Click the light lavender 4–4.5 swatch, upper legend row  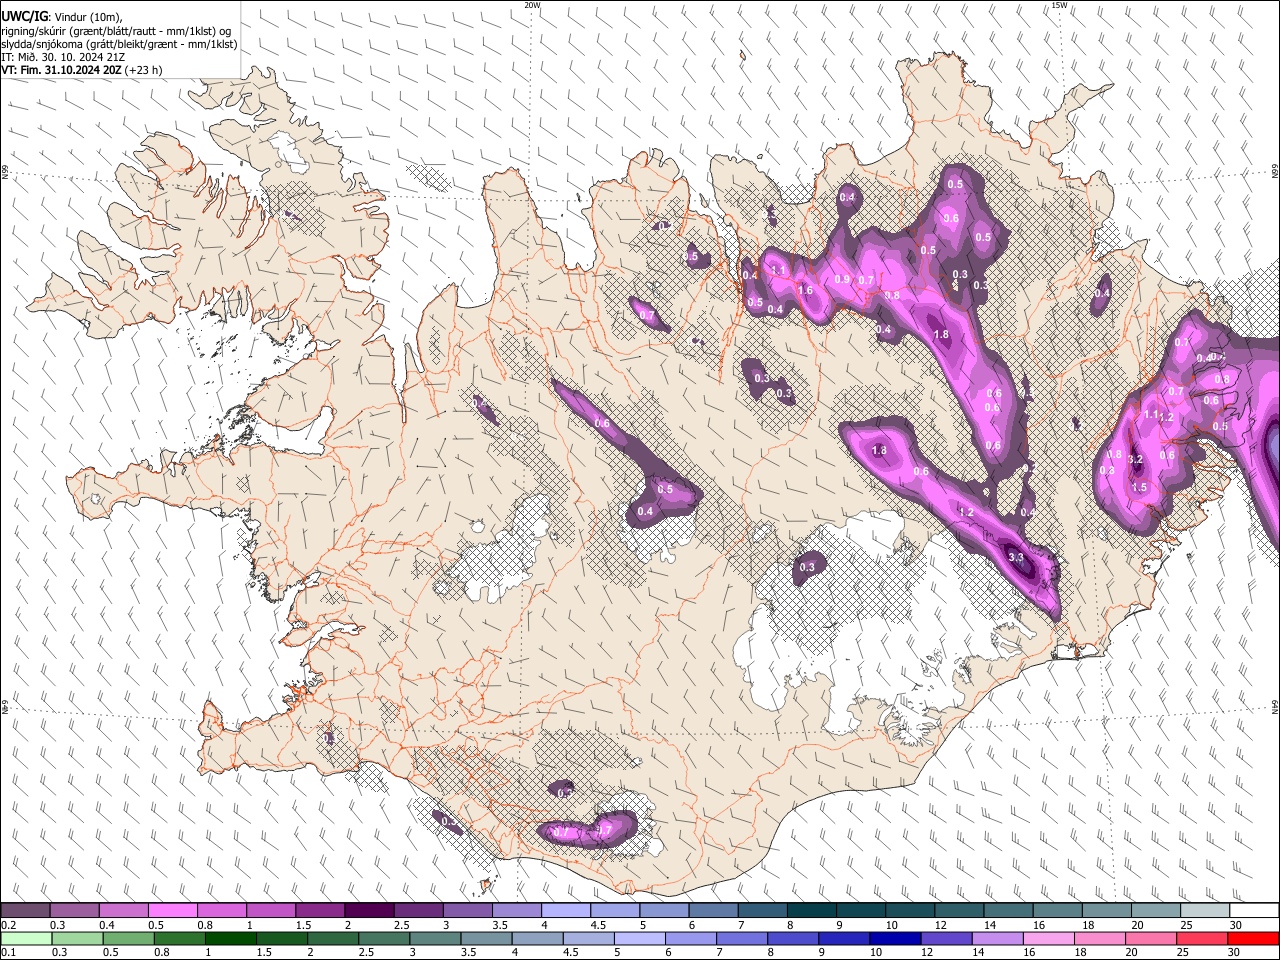[566, 911]
